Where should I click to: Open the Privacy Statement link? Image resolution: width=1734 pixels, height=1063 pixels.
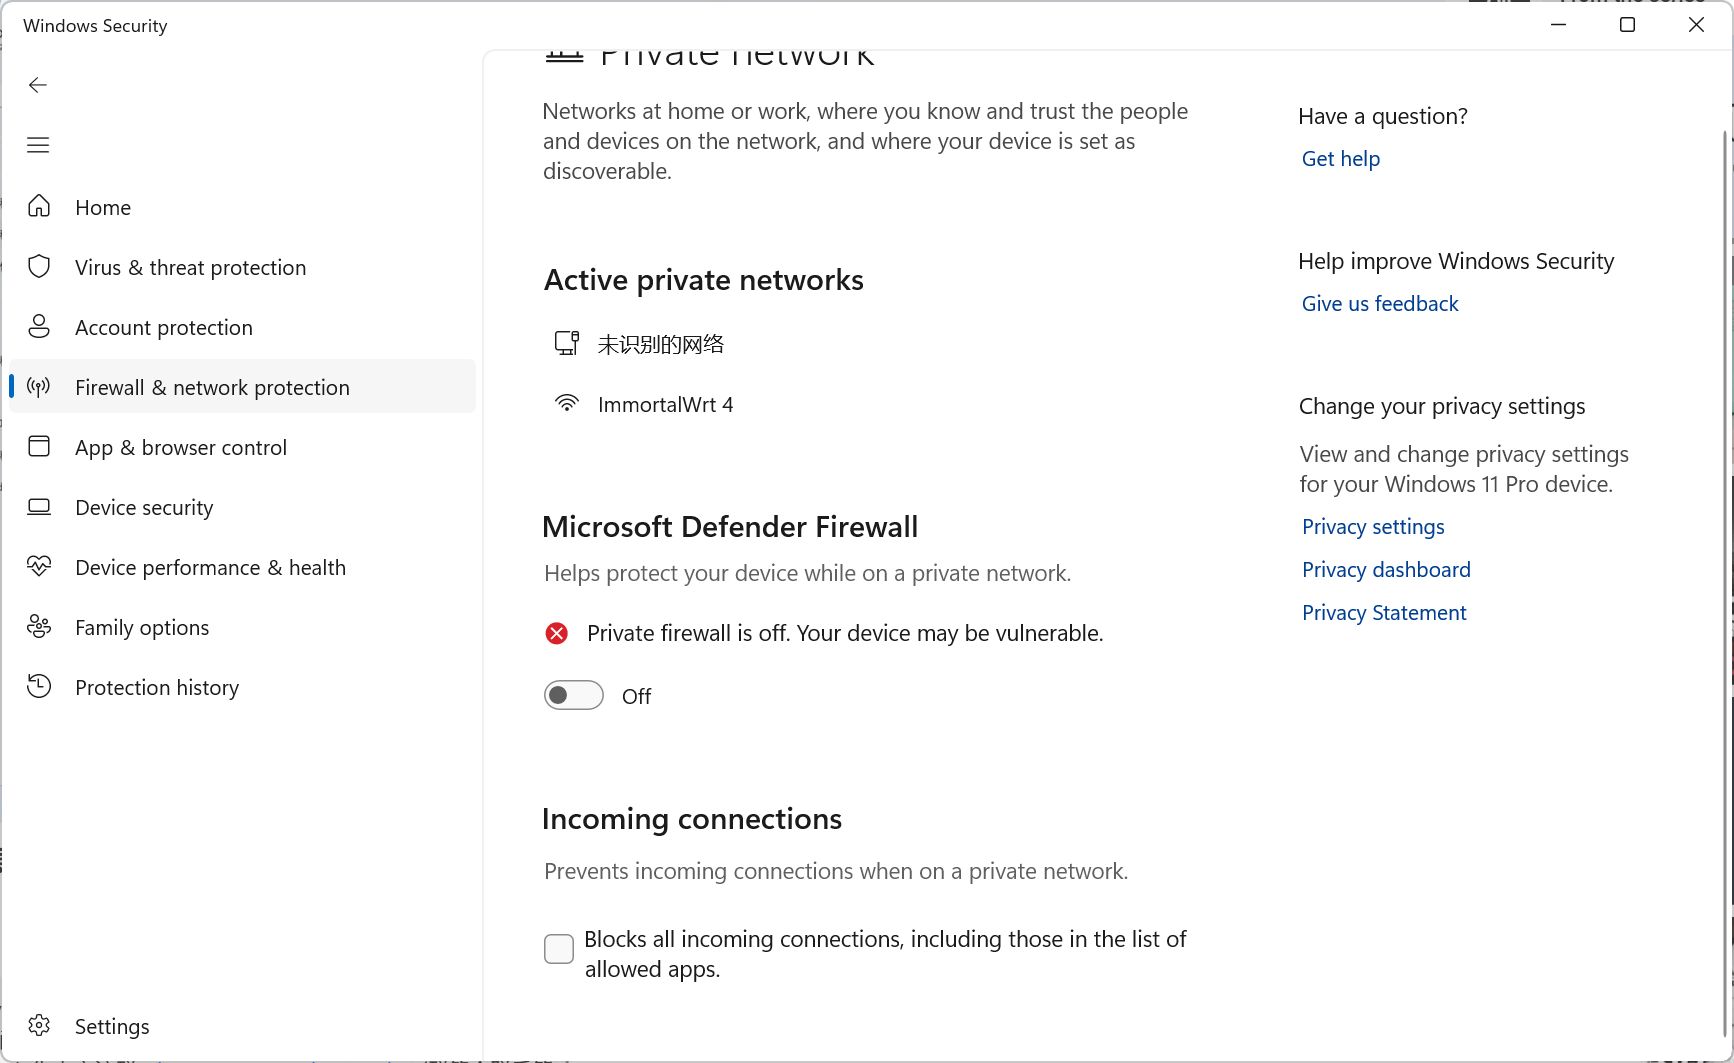(x=1384, y=613)
